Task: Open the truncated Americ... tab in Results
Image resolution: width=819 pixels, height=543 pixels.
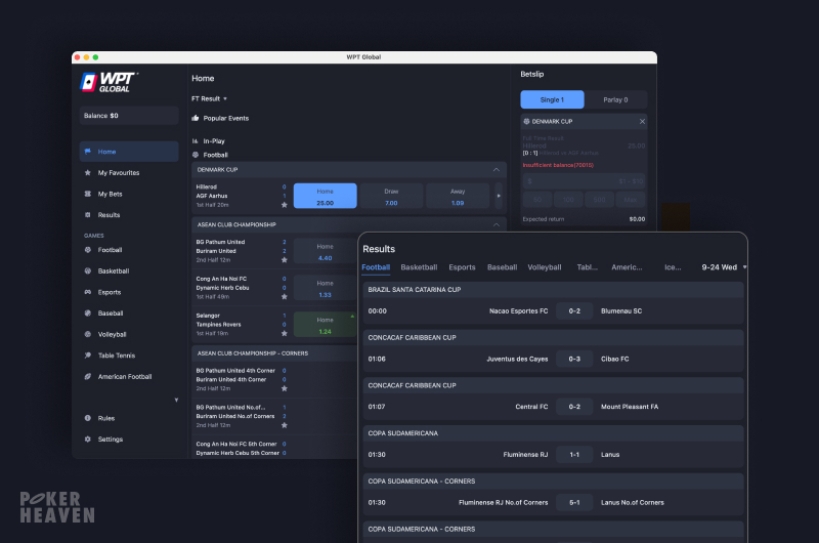Action: pos(627,267)
